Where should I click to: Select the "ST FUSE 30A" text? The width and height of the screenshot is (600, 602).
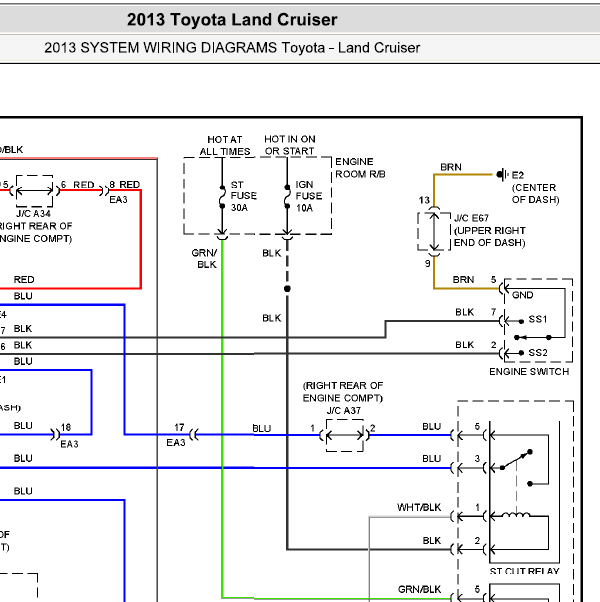coord(243,196)
